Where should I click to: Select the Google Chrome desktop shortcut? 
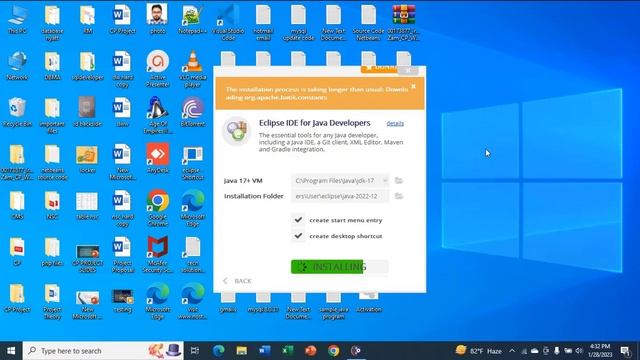pyautogui.click(x=158, y=208)
